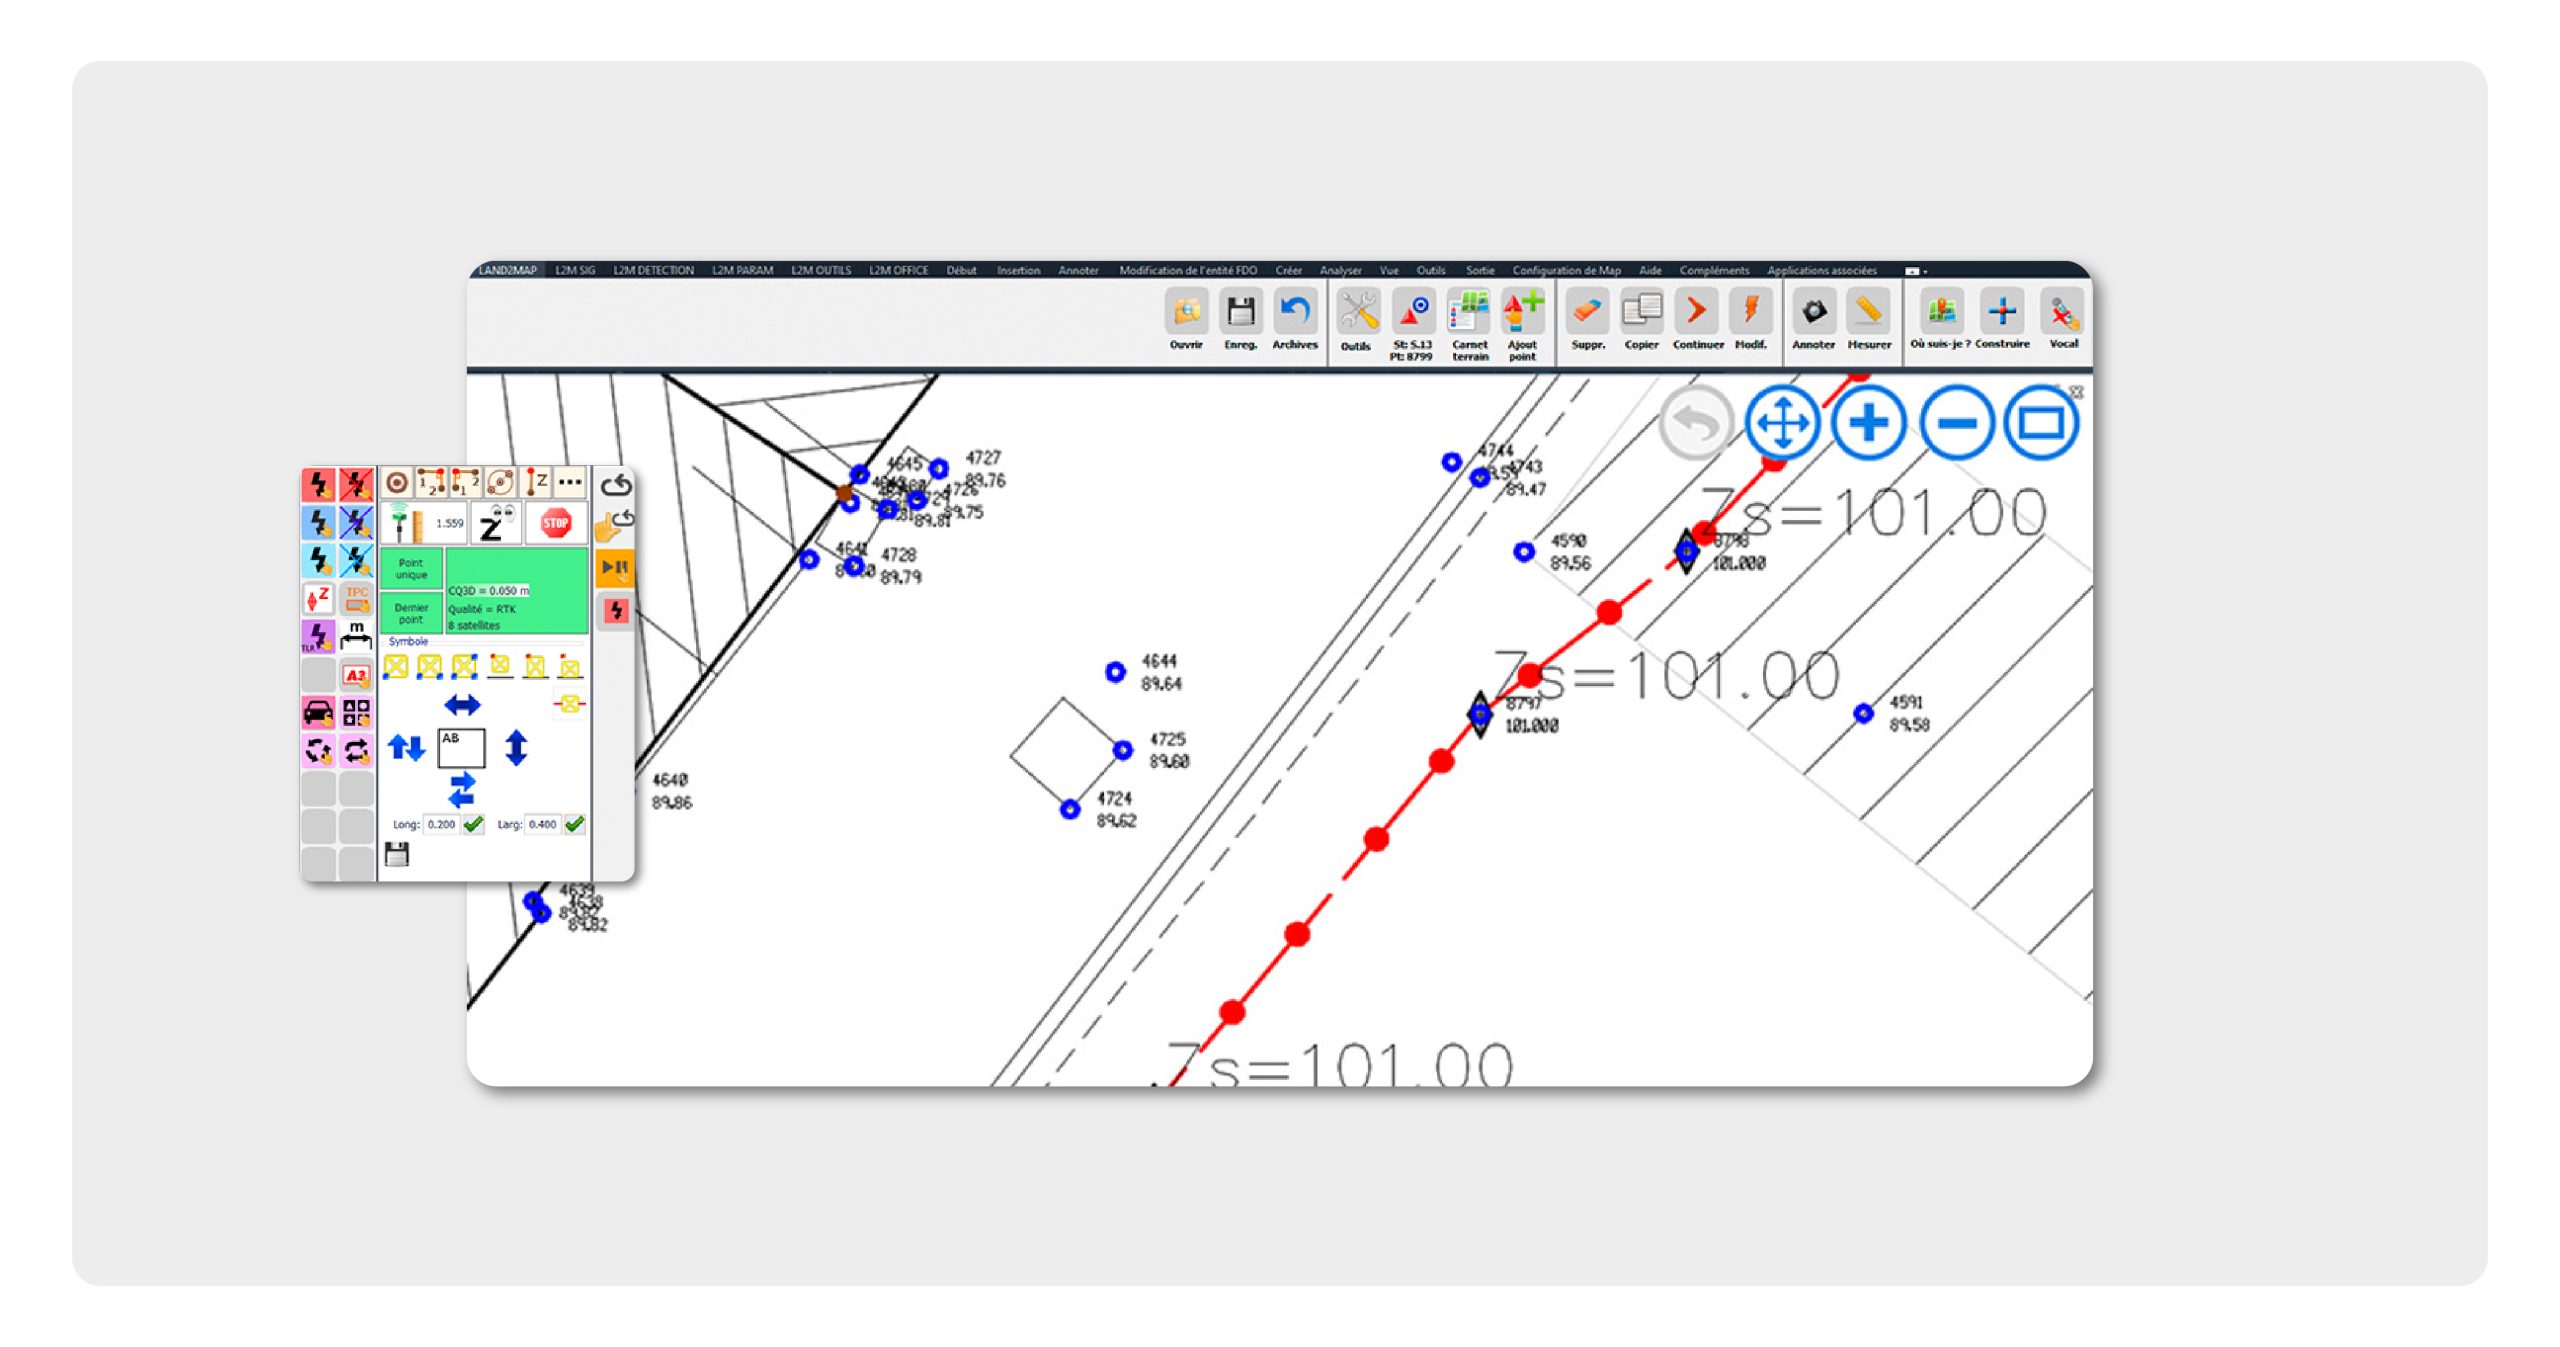Click the Point unique button
This screenshot has width=2560, height=1347.
pos(411,569)
